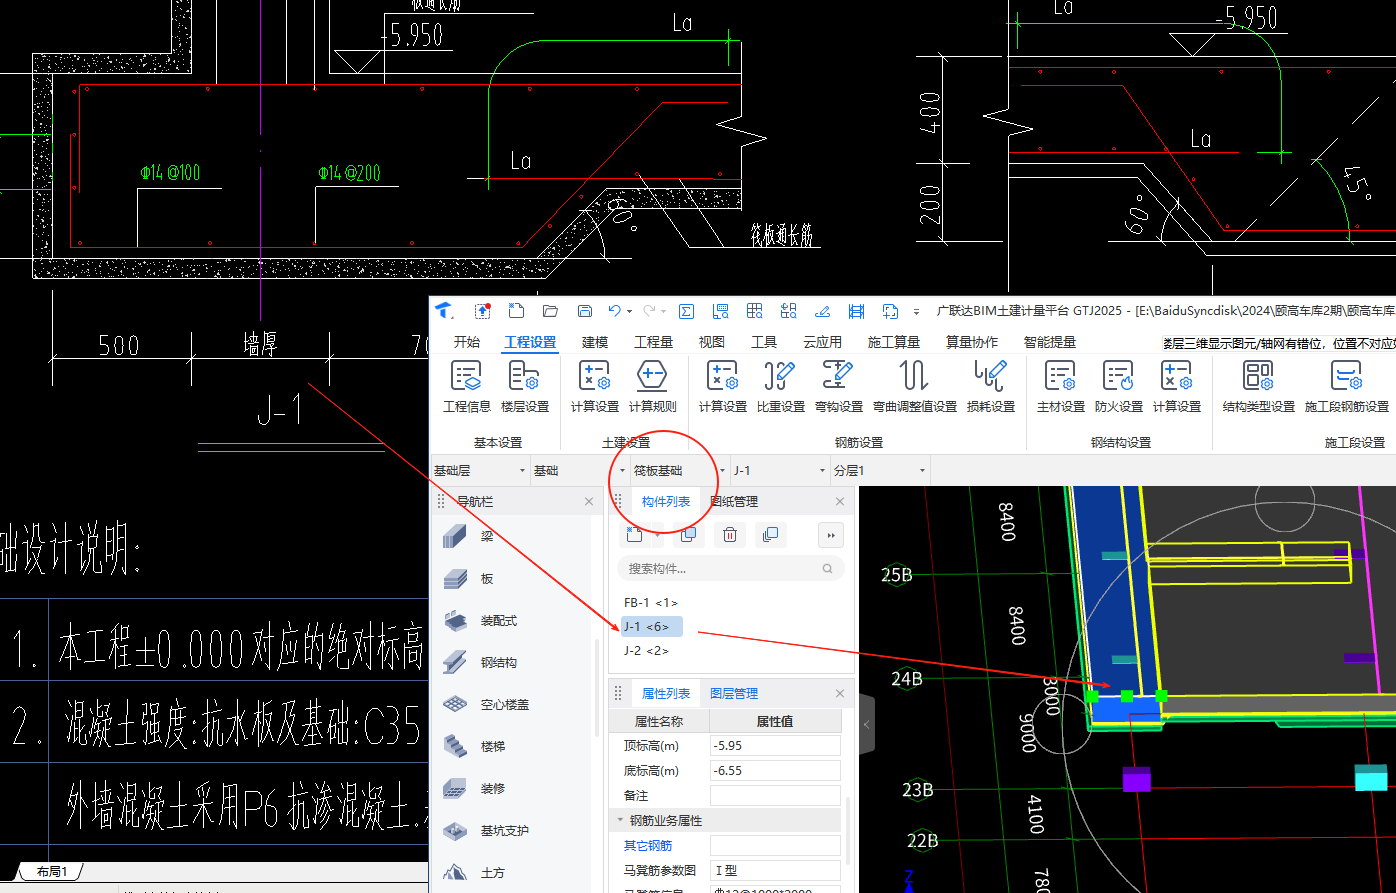Click the 底标高 value field -6.55
This screenshot has width=1396, height=893.
click(775, 770)
